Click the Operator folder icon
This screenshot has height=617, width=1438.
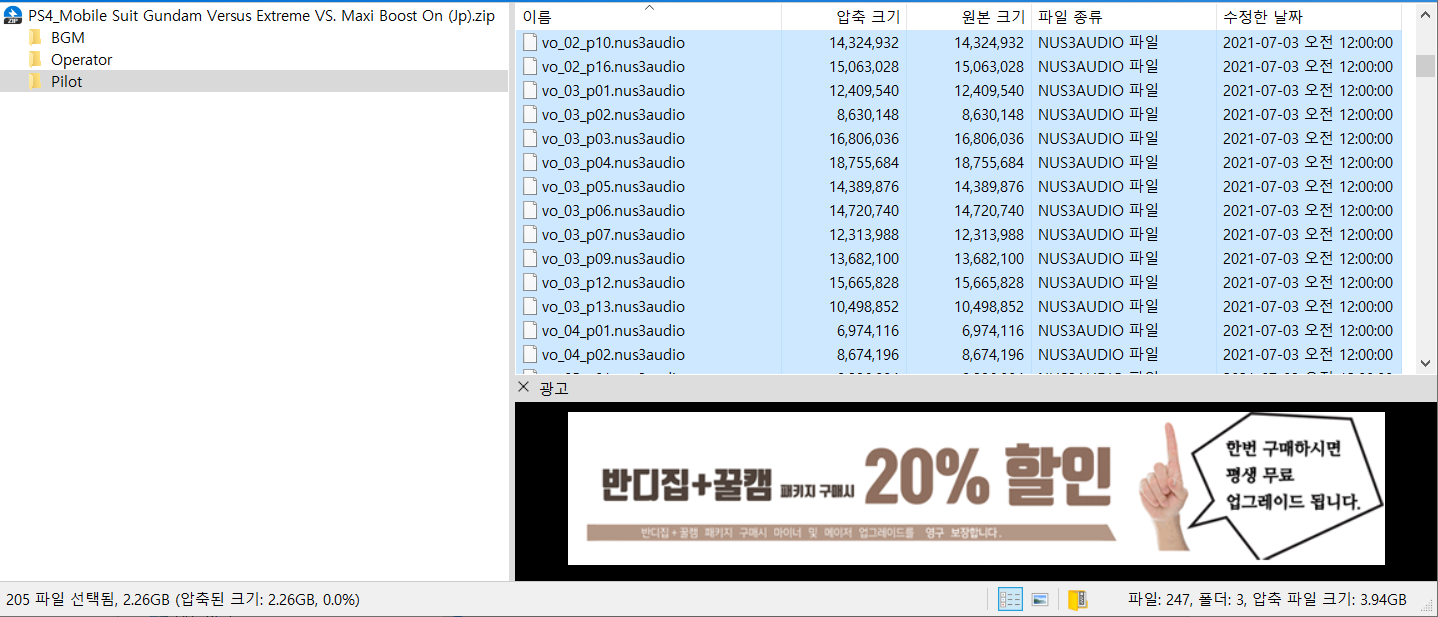tap(36, 60)
